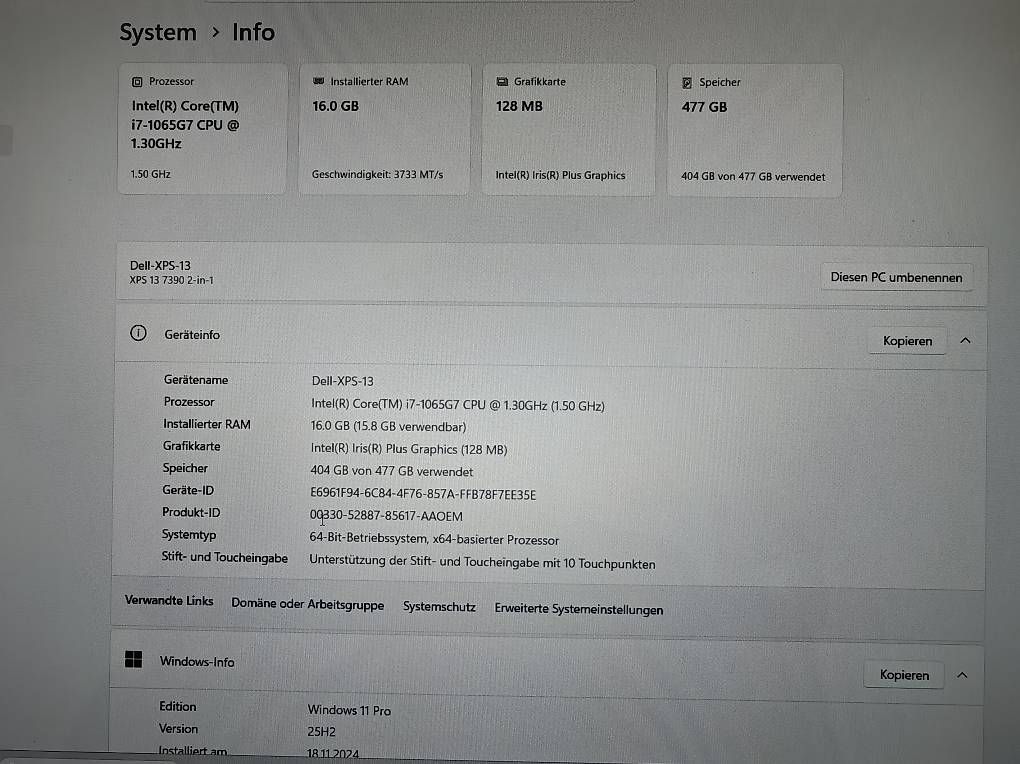The image size is (1020, 764).
Task: Click Diesen PC umbenennen button
Action: (896, 277)
